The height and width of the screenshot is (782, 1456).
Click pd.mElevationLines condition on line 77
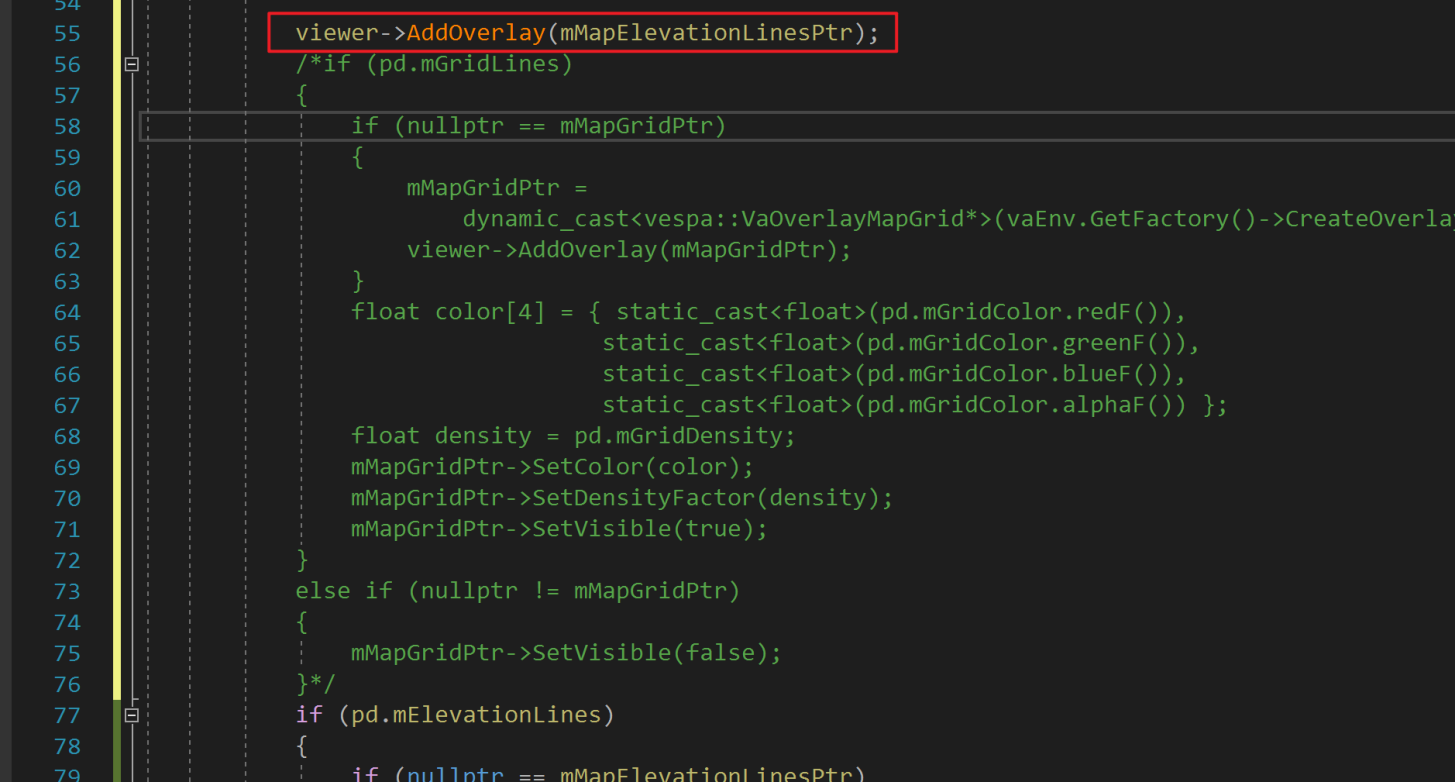tap(476, 715)
